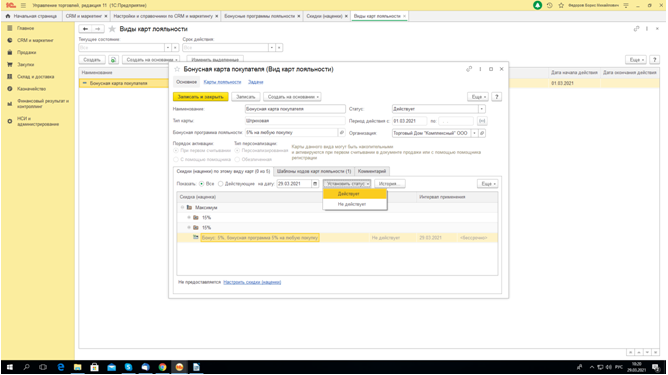Select Персонализированная personalization type
This screenshot has width=668, height=375.
pyautogui.click(x=237, y=151)
